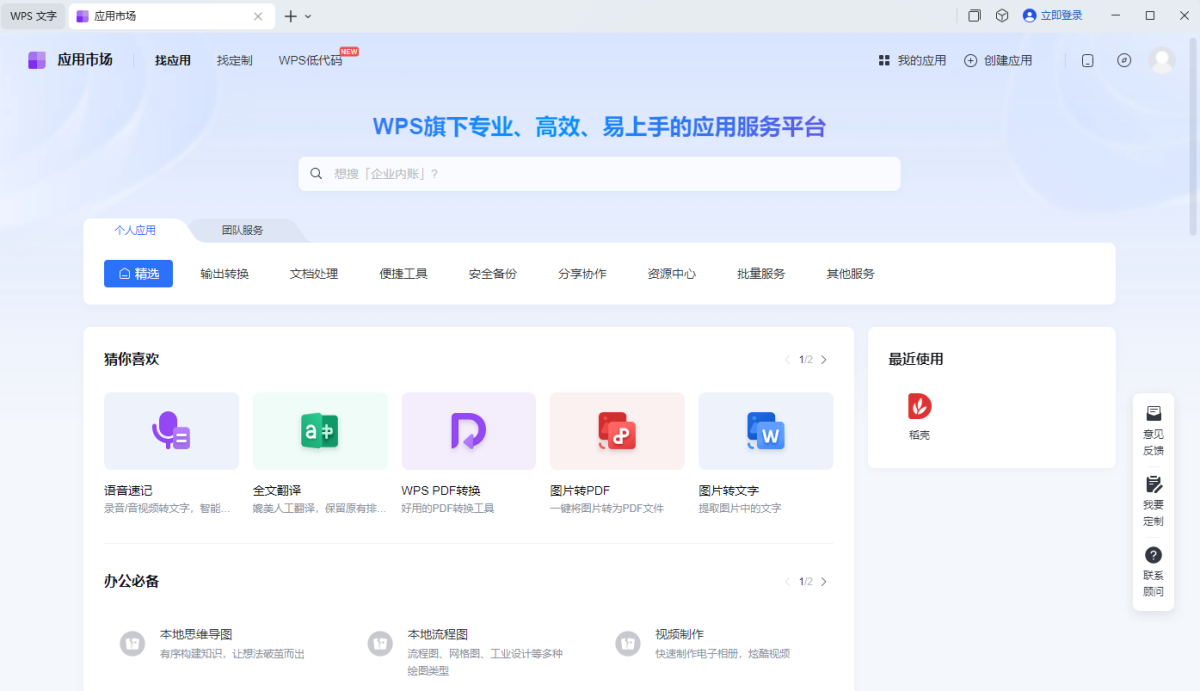Click the 应用市场 purple logo icon
Screen dimensions: 1200x691
point(37,60)
